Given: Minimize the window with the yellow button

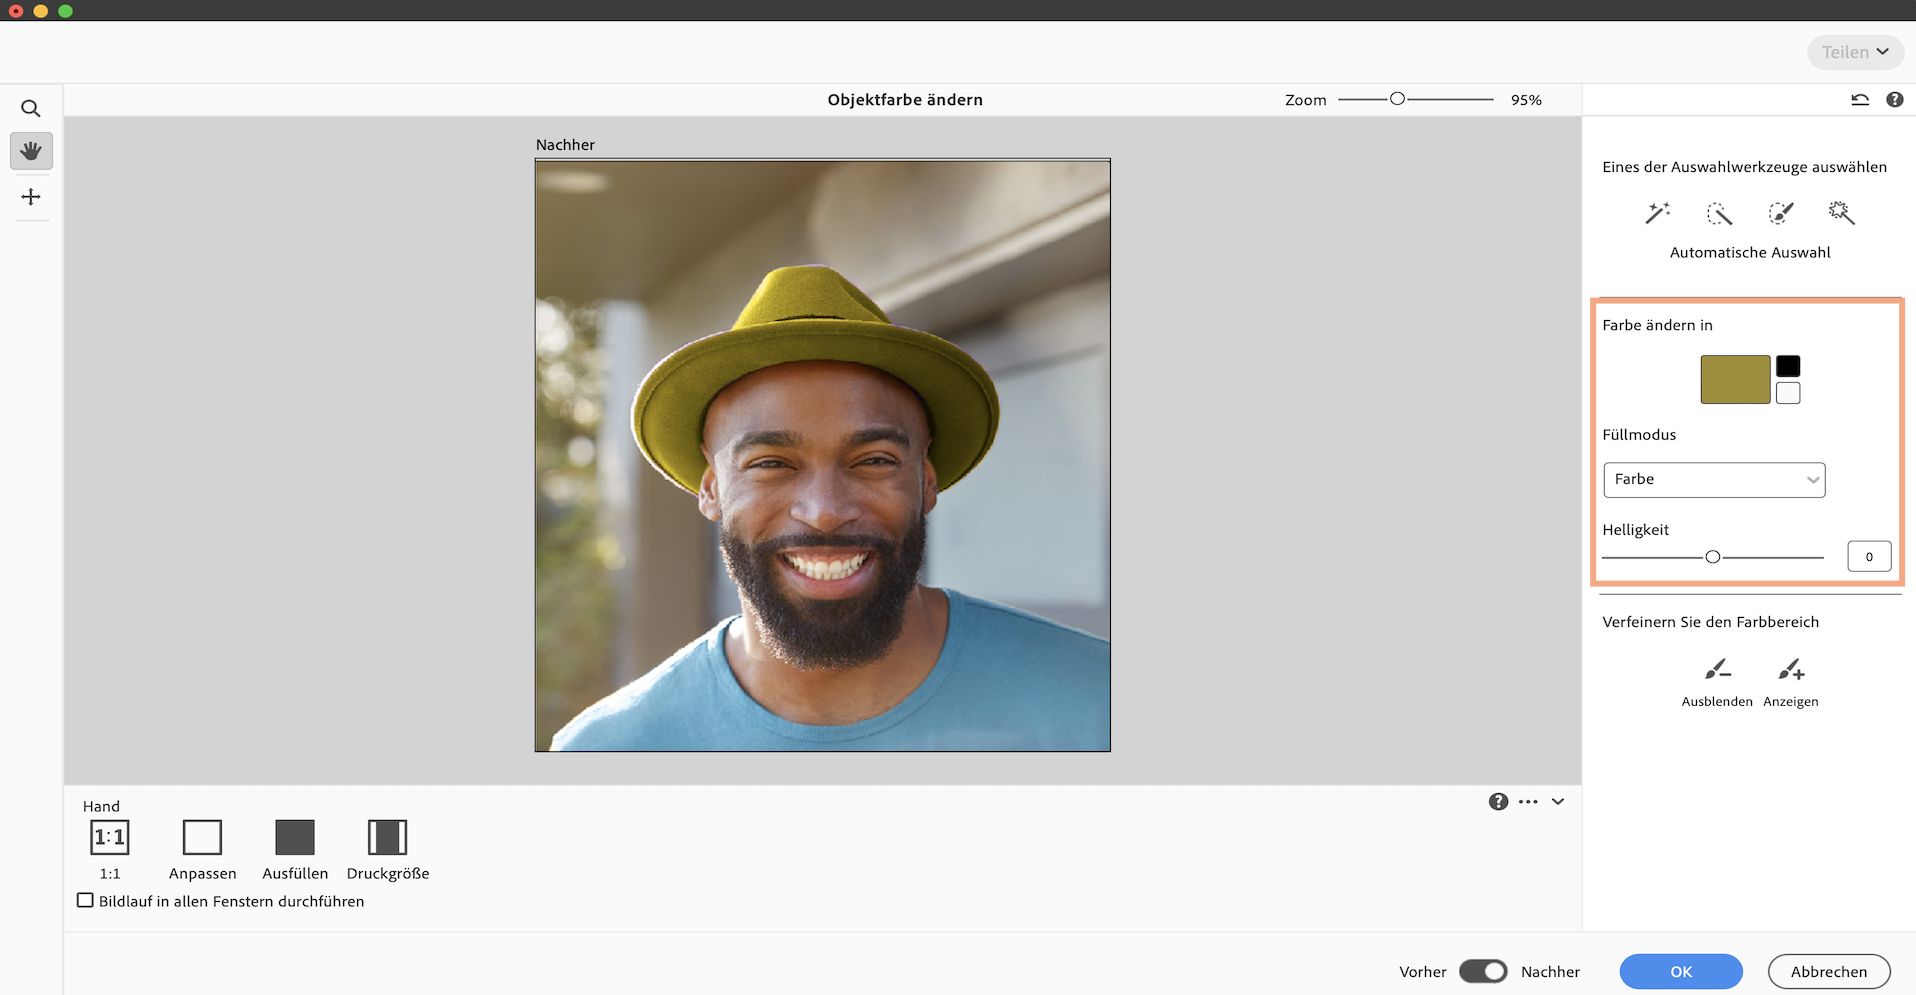Looking at the screenshot, I should [40, 11].
